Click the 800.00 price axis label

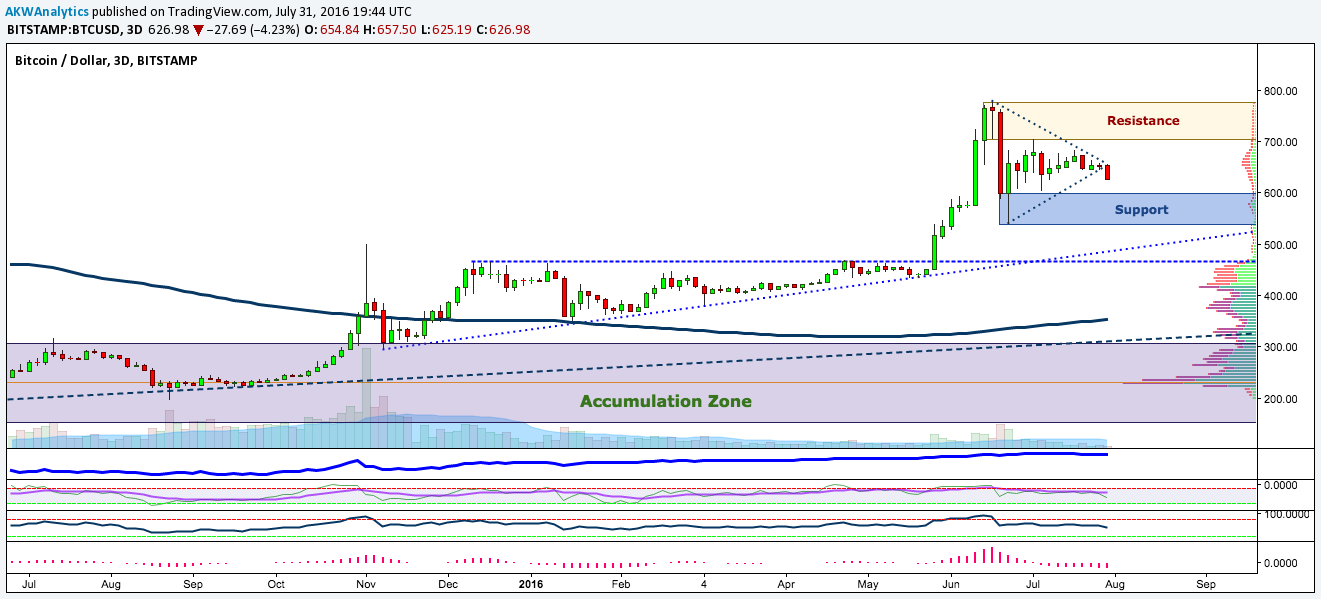(1279, 91)
